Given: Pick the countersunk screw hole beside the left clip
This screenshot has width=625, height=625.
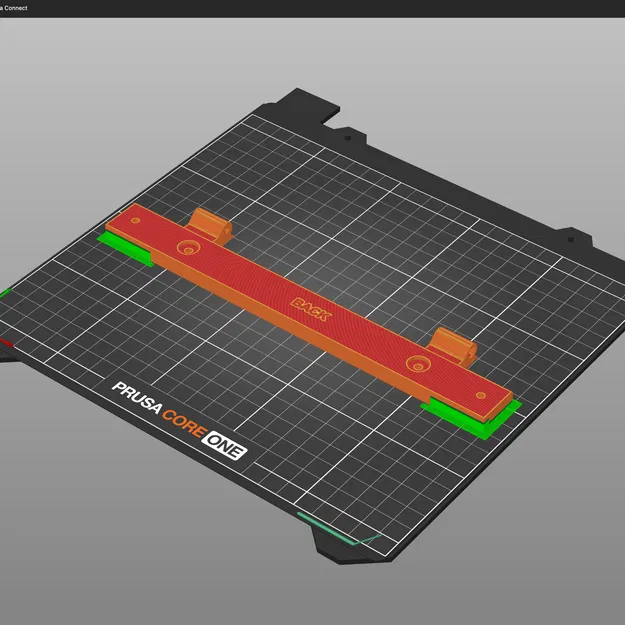Looking at the screenshot, I should pyautogui.click(x=188, y=248).
